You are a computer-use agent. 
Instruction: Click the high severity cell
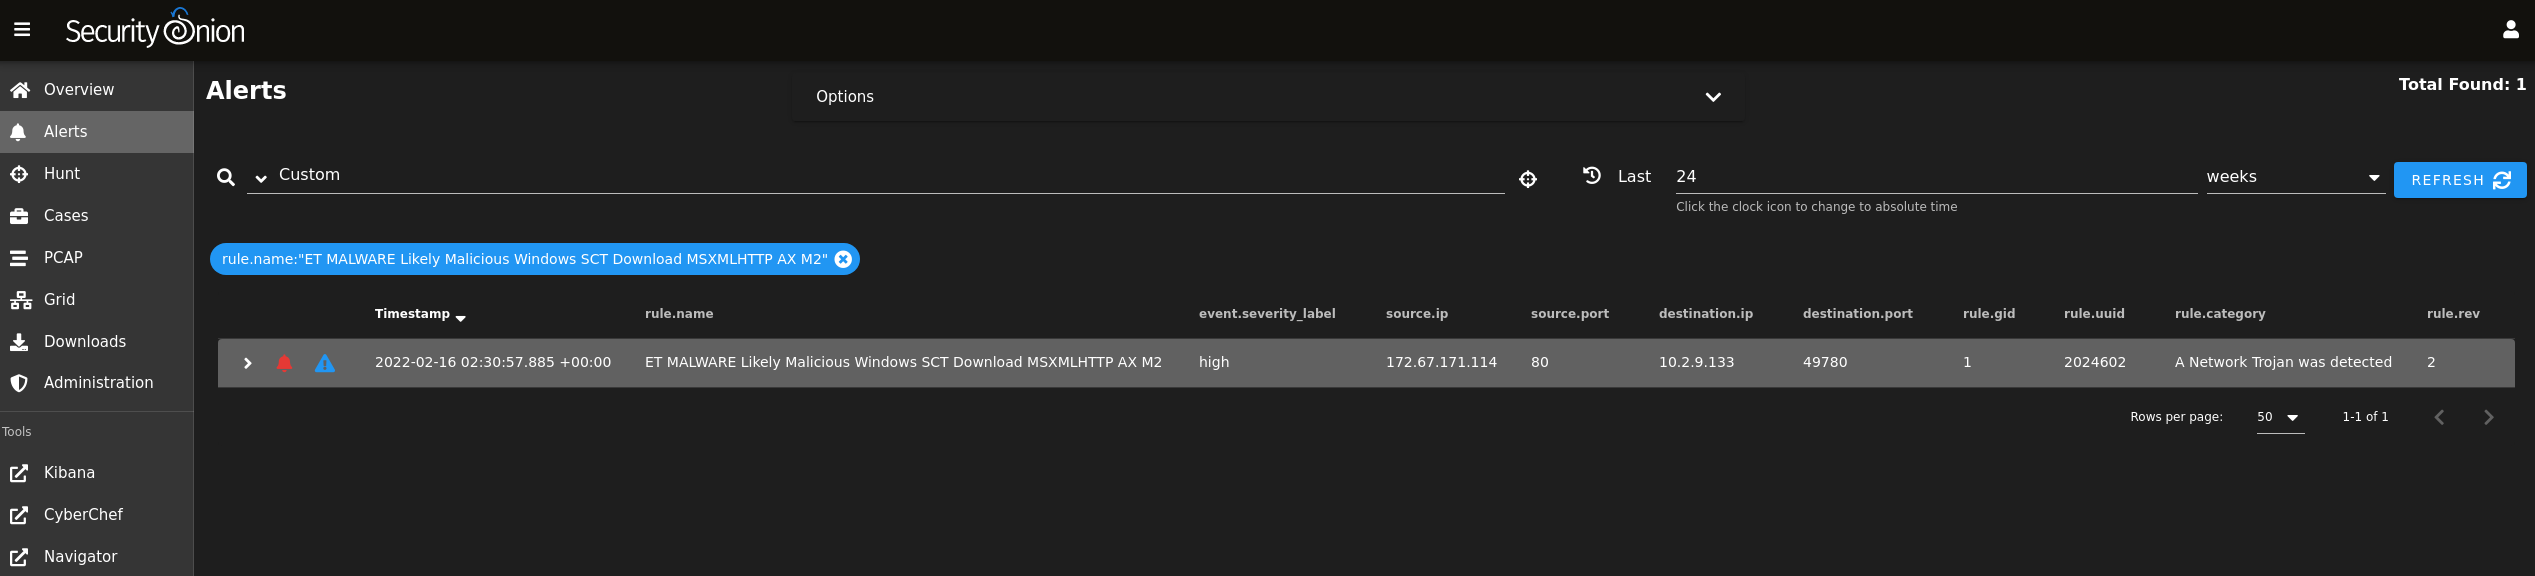point(1214,363)
